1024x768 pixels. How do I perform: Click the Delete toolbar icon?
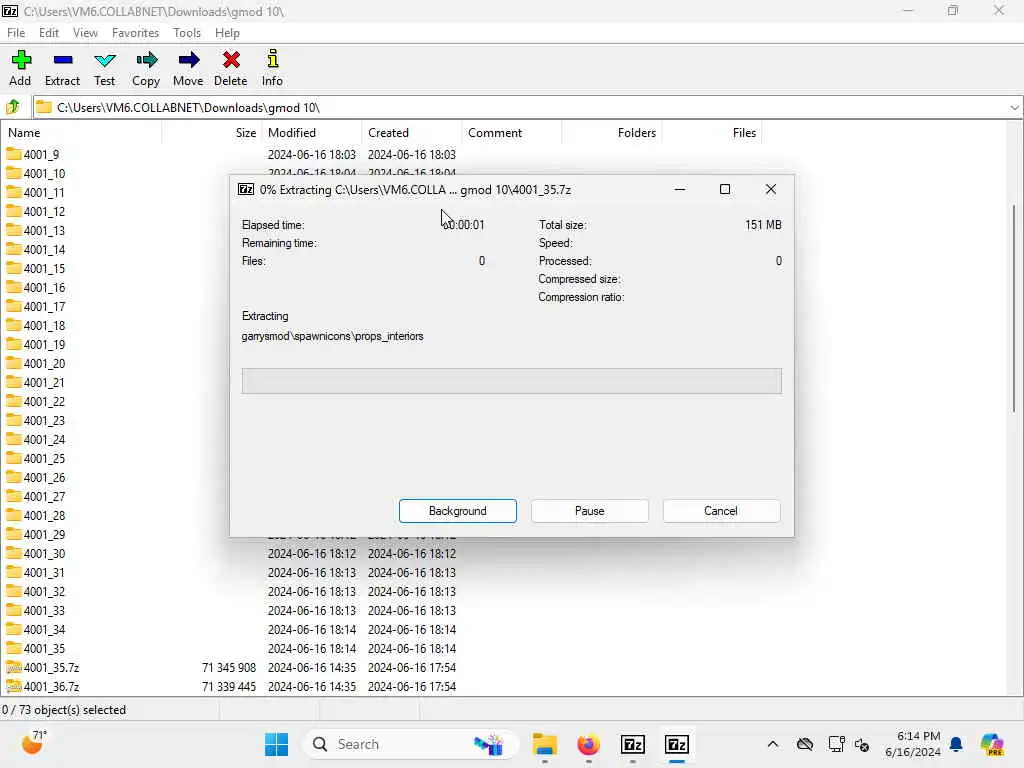coord(231,68)
